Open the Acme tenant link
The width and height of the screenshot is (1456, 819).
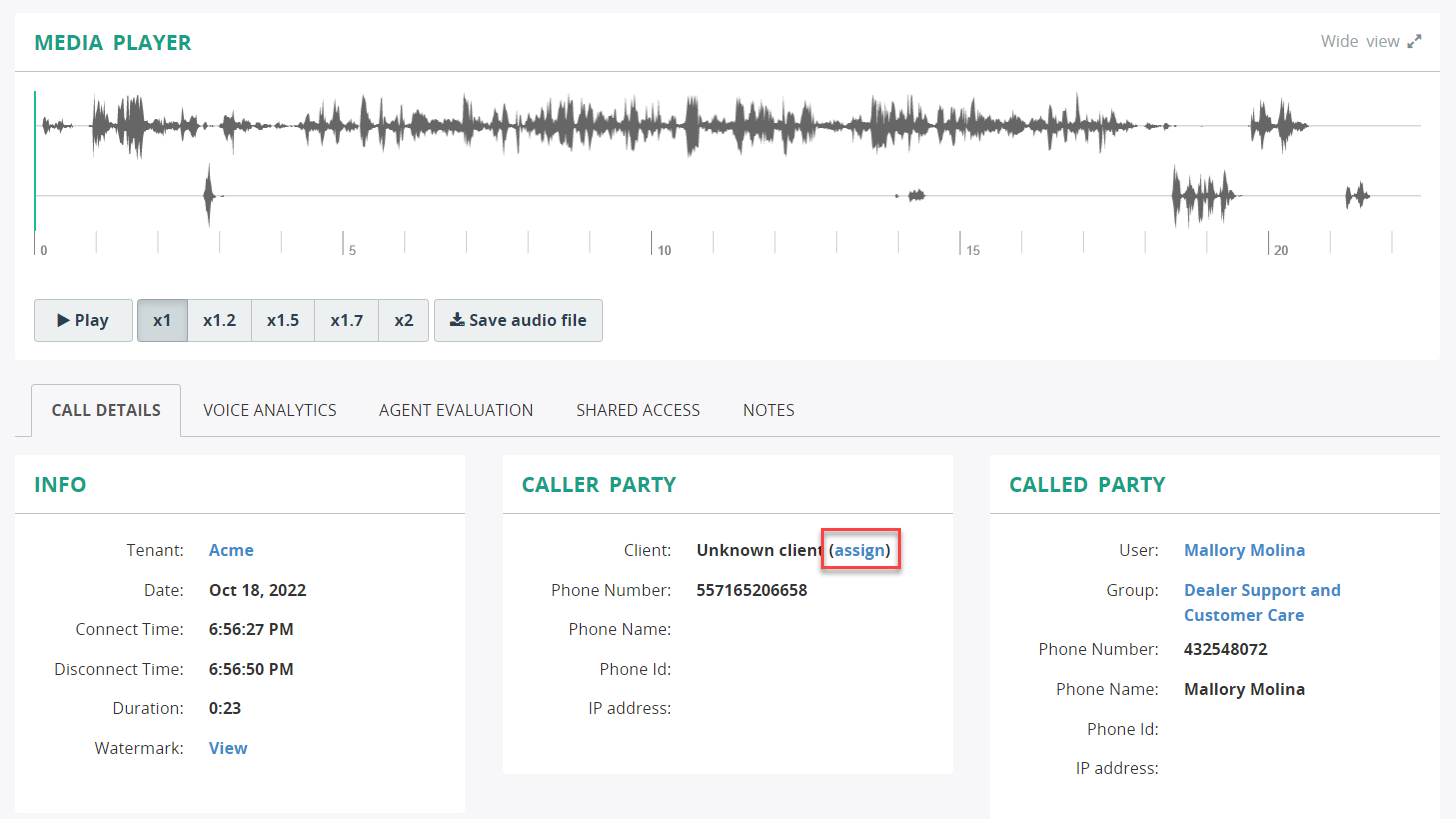tap(231, 550)
